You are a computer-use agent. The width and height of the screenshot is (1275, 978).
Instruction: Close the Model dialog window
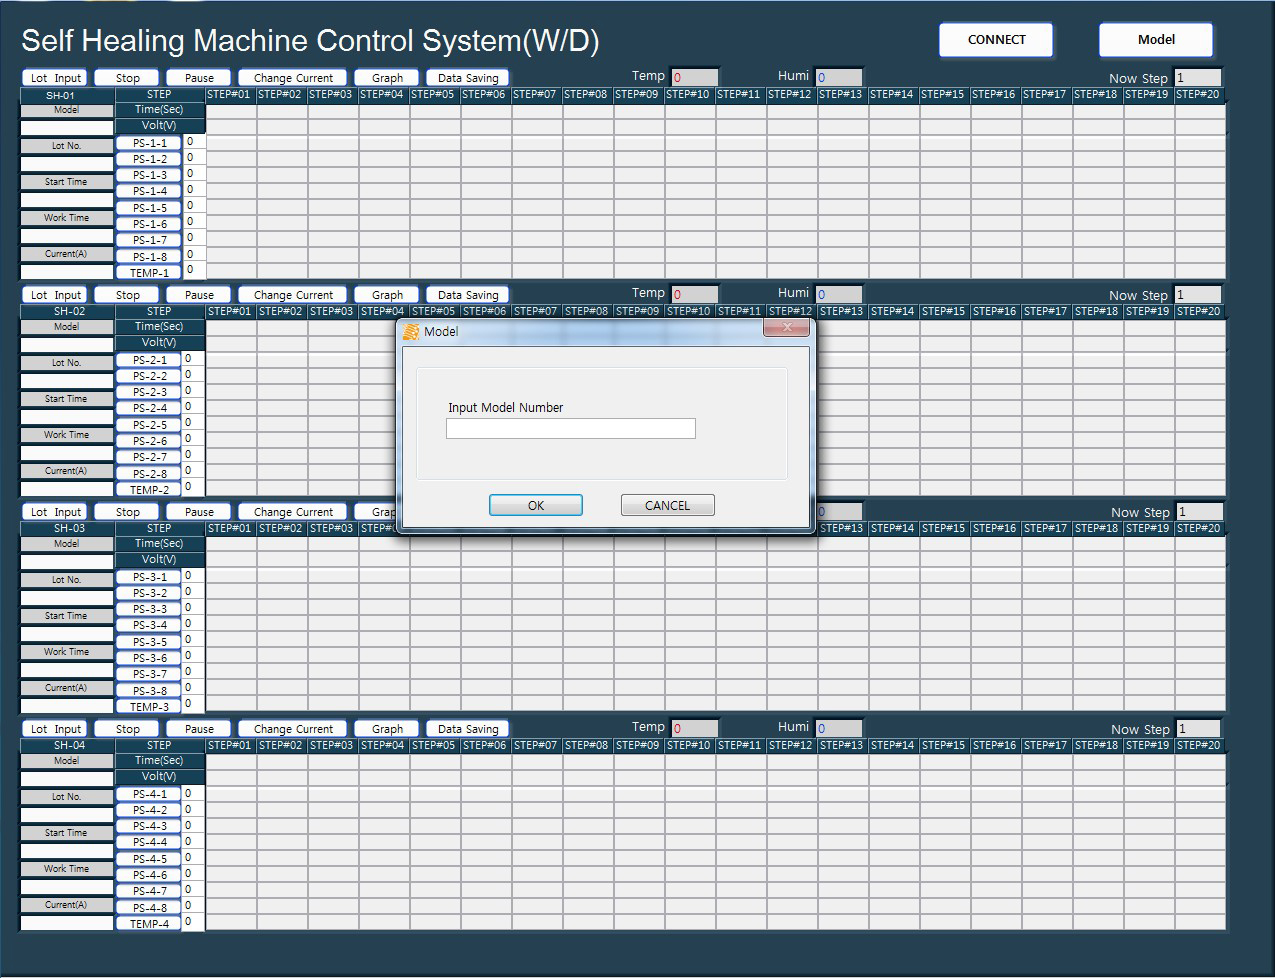[x=788, y=328]
